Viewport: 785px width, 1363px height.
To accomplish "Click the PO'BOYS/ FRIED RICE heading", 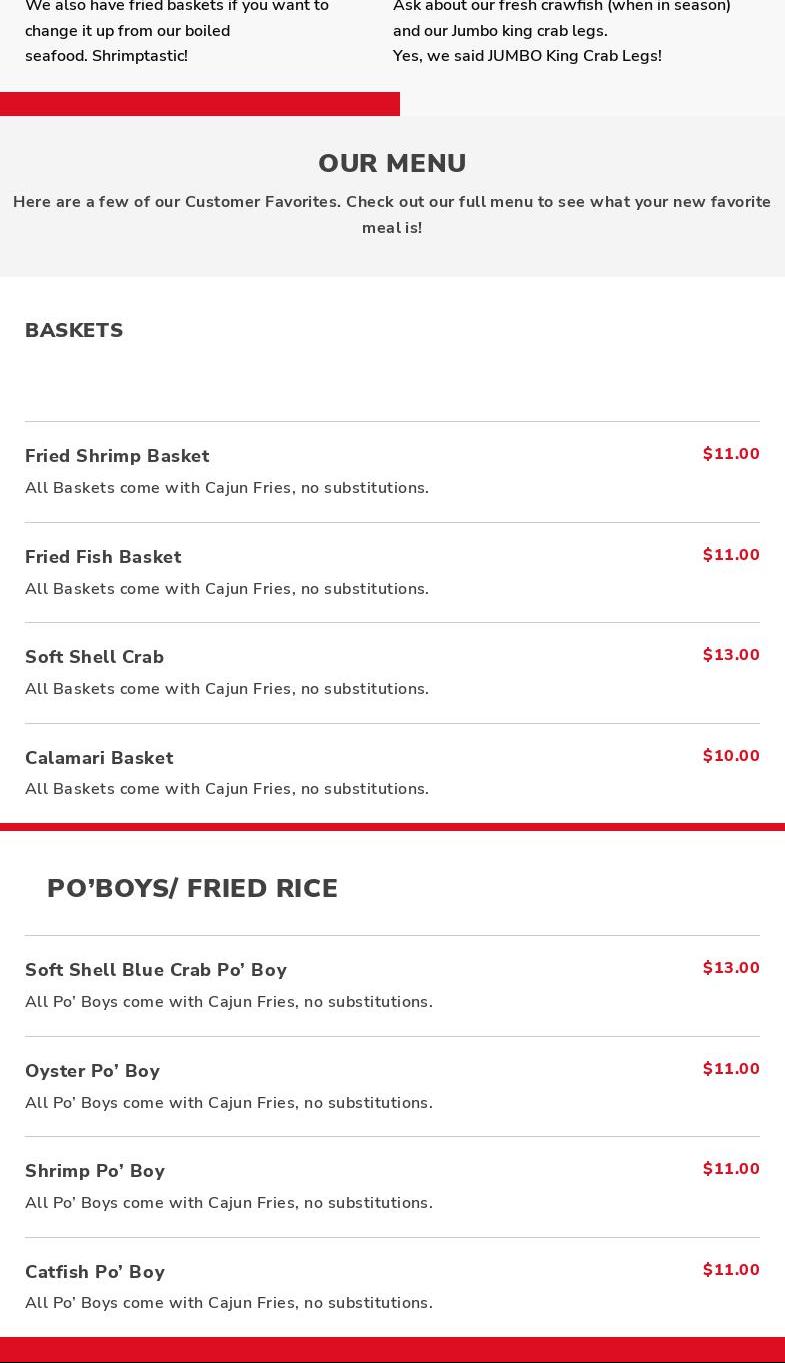I will (192, 888).
